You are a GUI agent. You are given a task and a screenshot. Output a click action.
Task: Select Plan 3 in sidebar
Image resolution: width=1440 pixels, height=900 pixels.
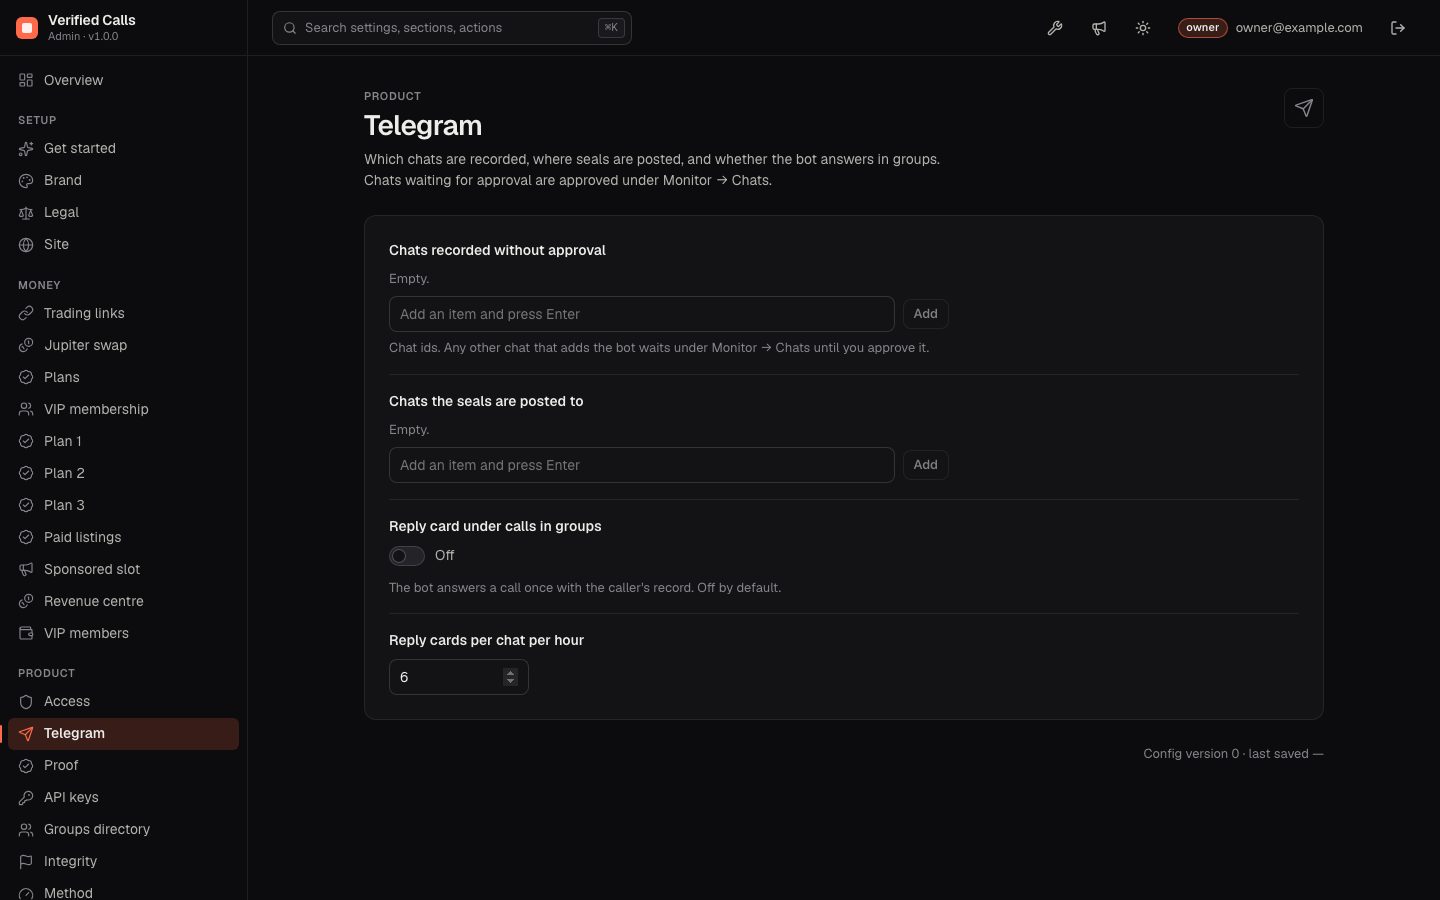[x=123, y=505]
